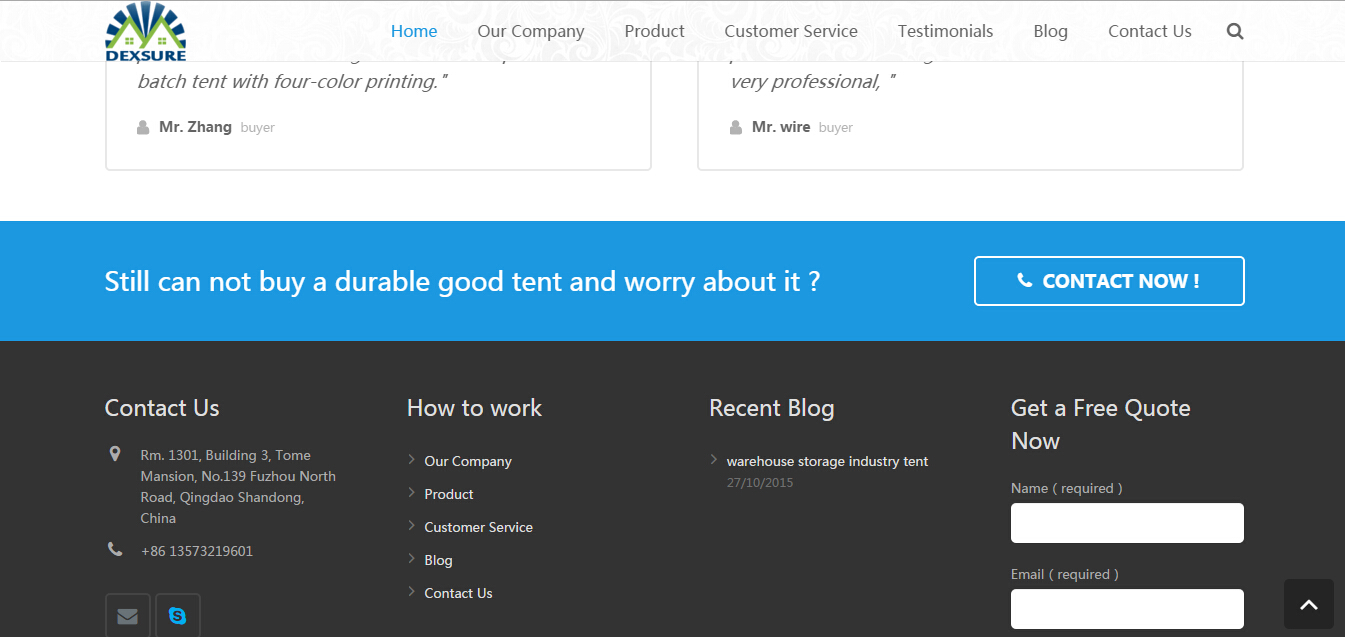Follow the footer Our Company link
1345x637 pixels.
tap(468, 461)
